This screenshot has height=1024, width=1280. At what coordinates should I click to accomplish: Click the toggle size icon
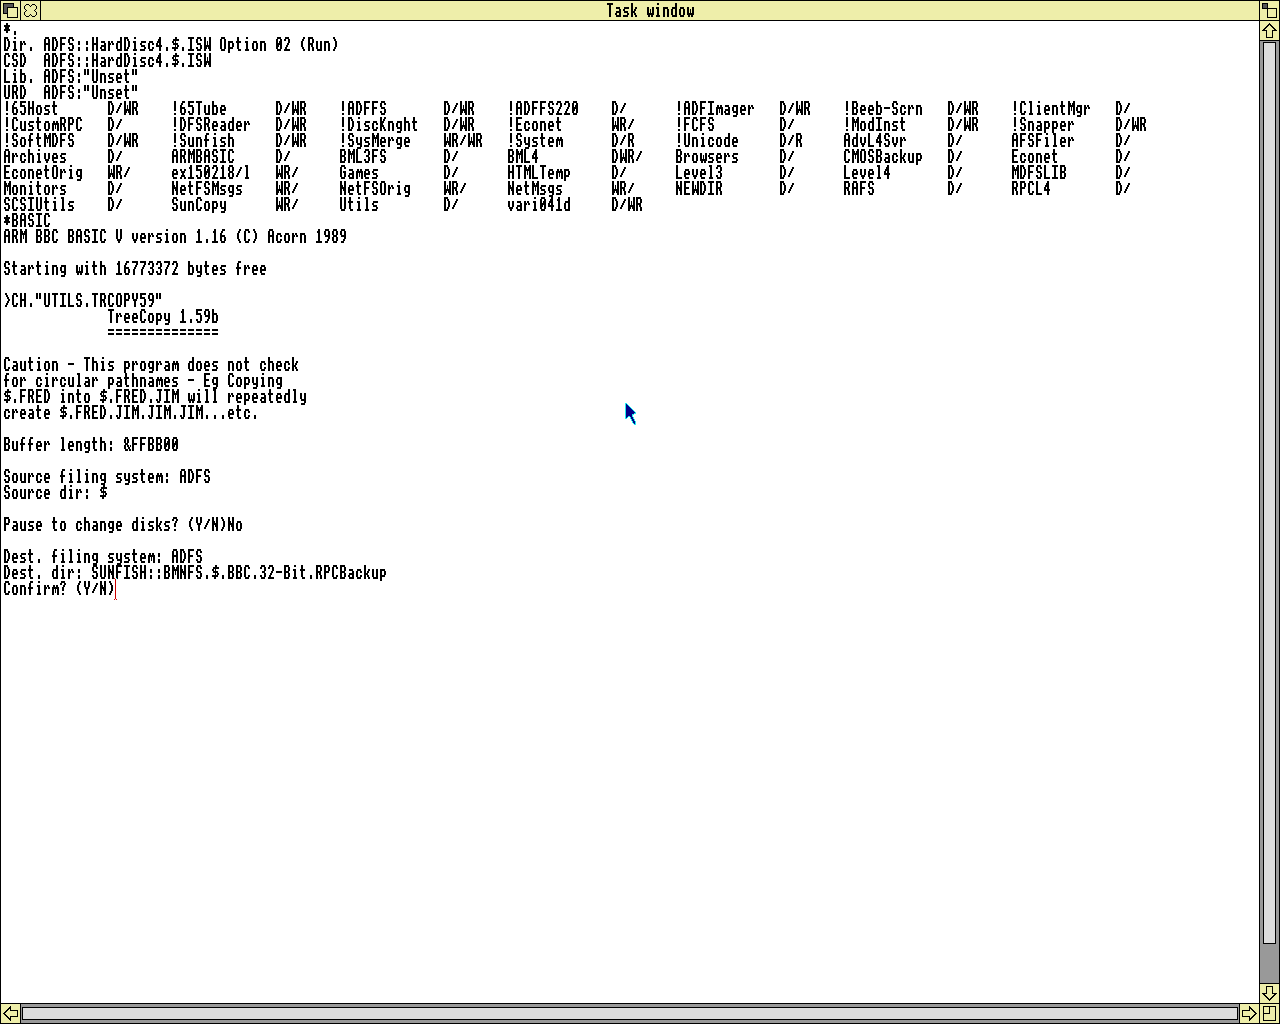click(x=1269, y=10)
